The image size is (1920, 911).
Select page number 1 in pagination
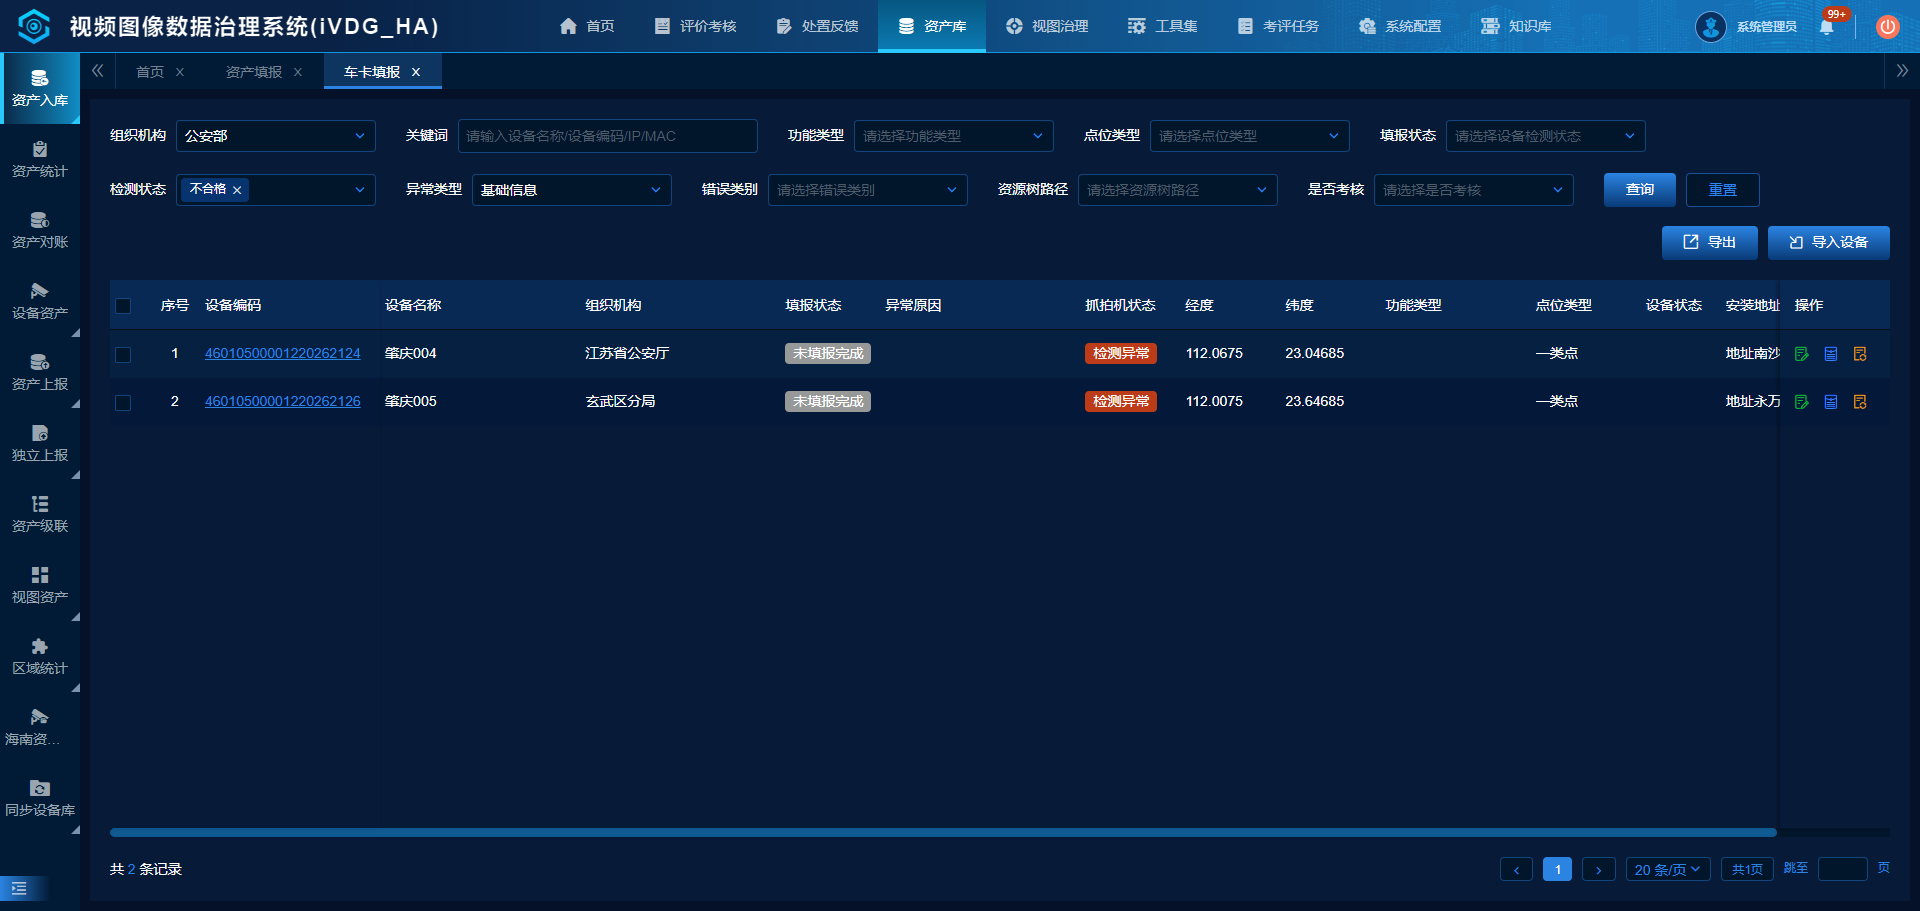coord(1558,869)
